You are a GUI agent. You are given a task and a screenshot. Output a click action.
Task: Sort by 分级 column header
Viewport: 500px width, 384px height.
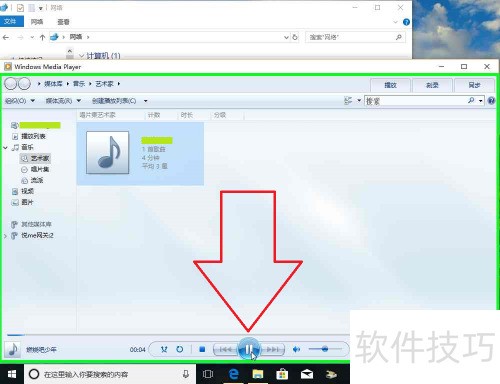tap(220, 115)
